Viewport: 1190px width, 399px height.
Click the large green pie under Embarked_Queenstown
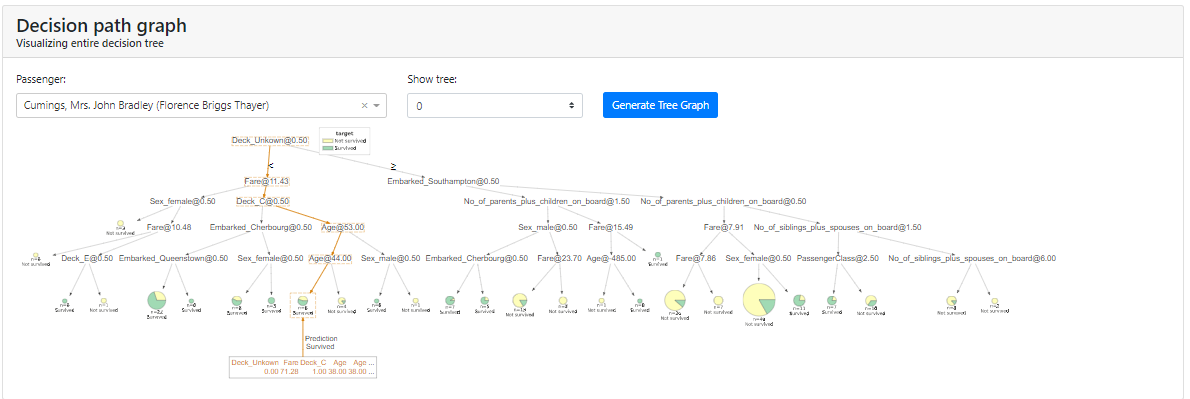pyautogui.click(x=156, y=300)
